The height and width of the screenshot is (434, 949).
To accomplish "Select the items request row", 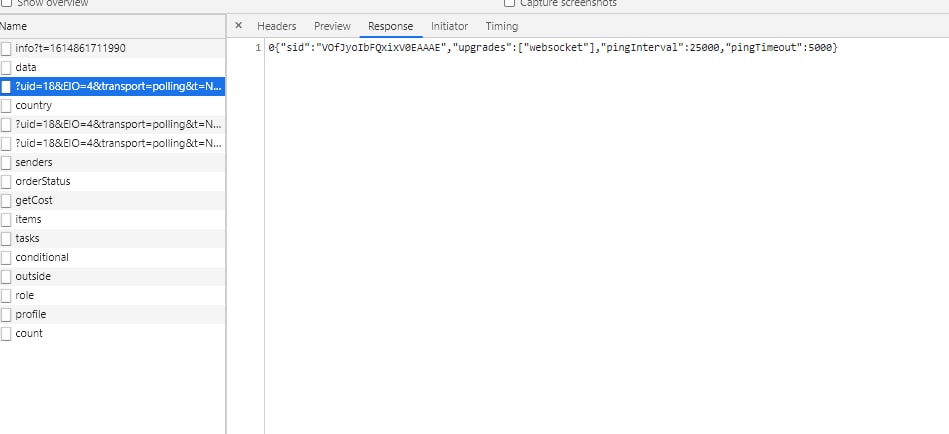I will tap(113, 220).
